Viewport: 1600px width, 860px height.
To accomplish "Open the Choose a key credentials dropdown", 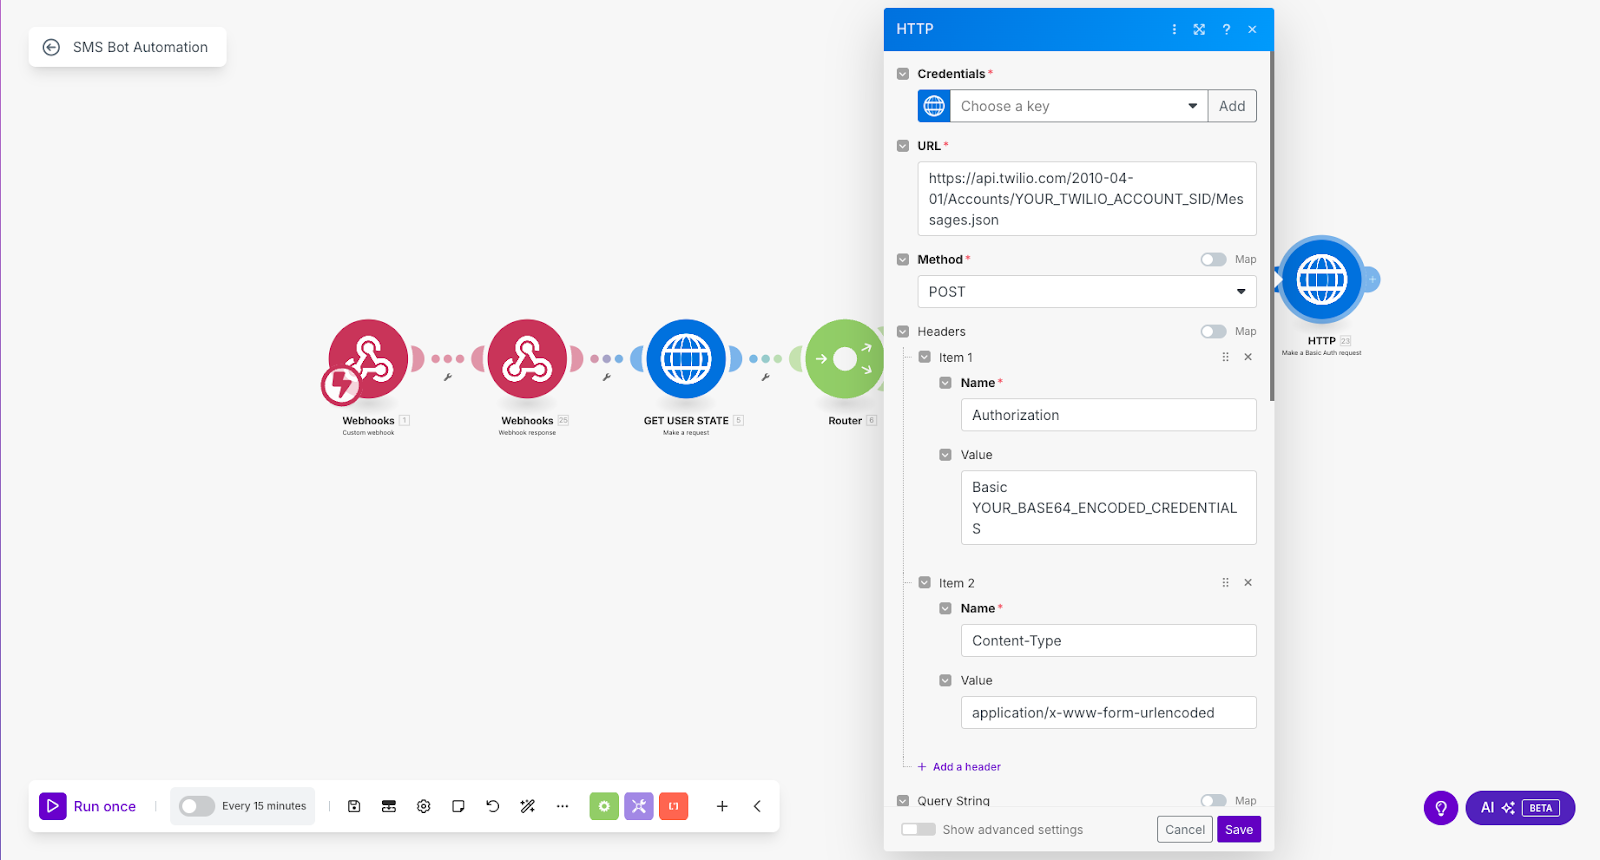I will (1078, 106).
